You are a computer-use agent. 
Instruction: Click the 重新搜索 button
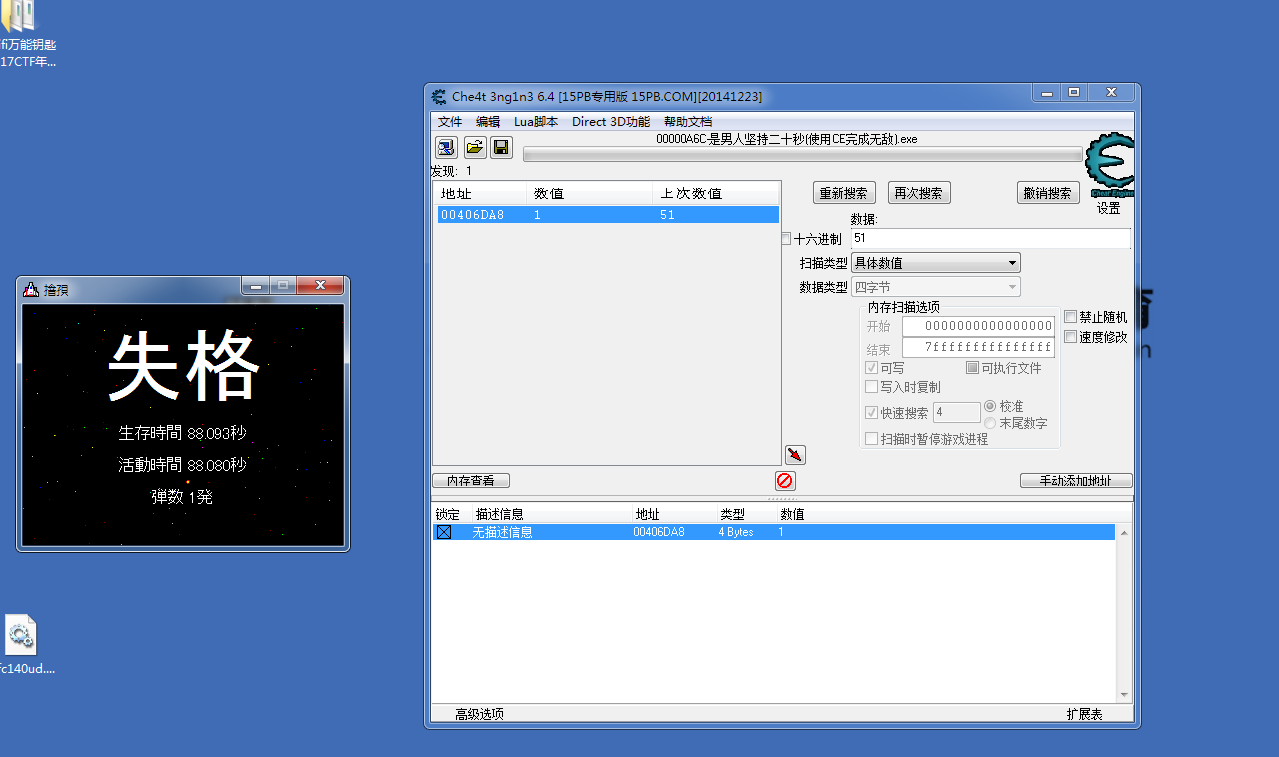click(844, 194)
